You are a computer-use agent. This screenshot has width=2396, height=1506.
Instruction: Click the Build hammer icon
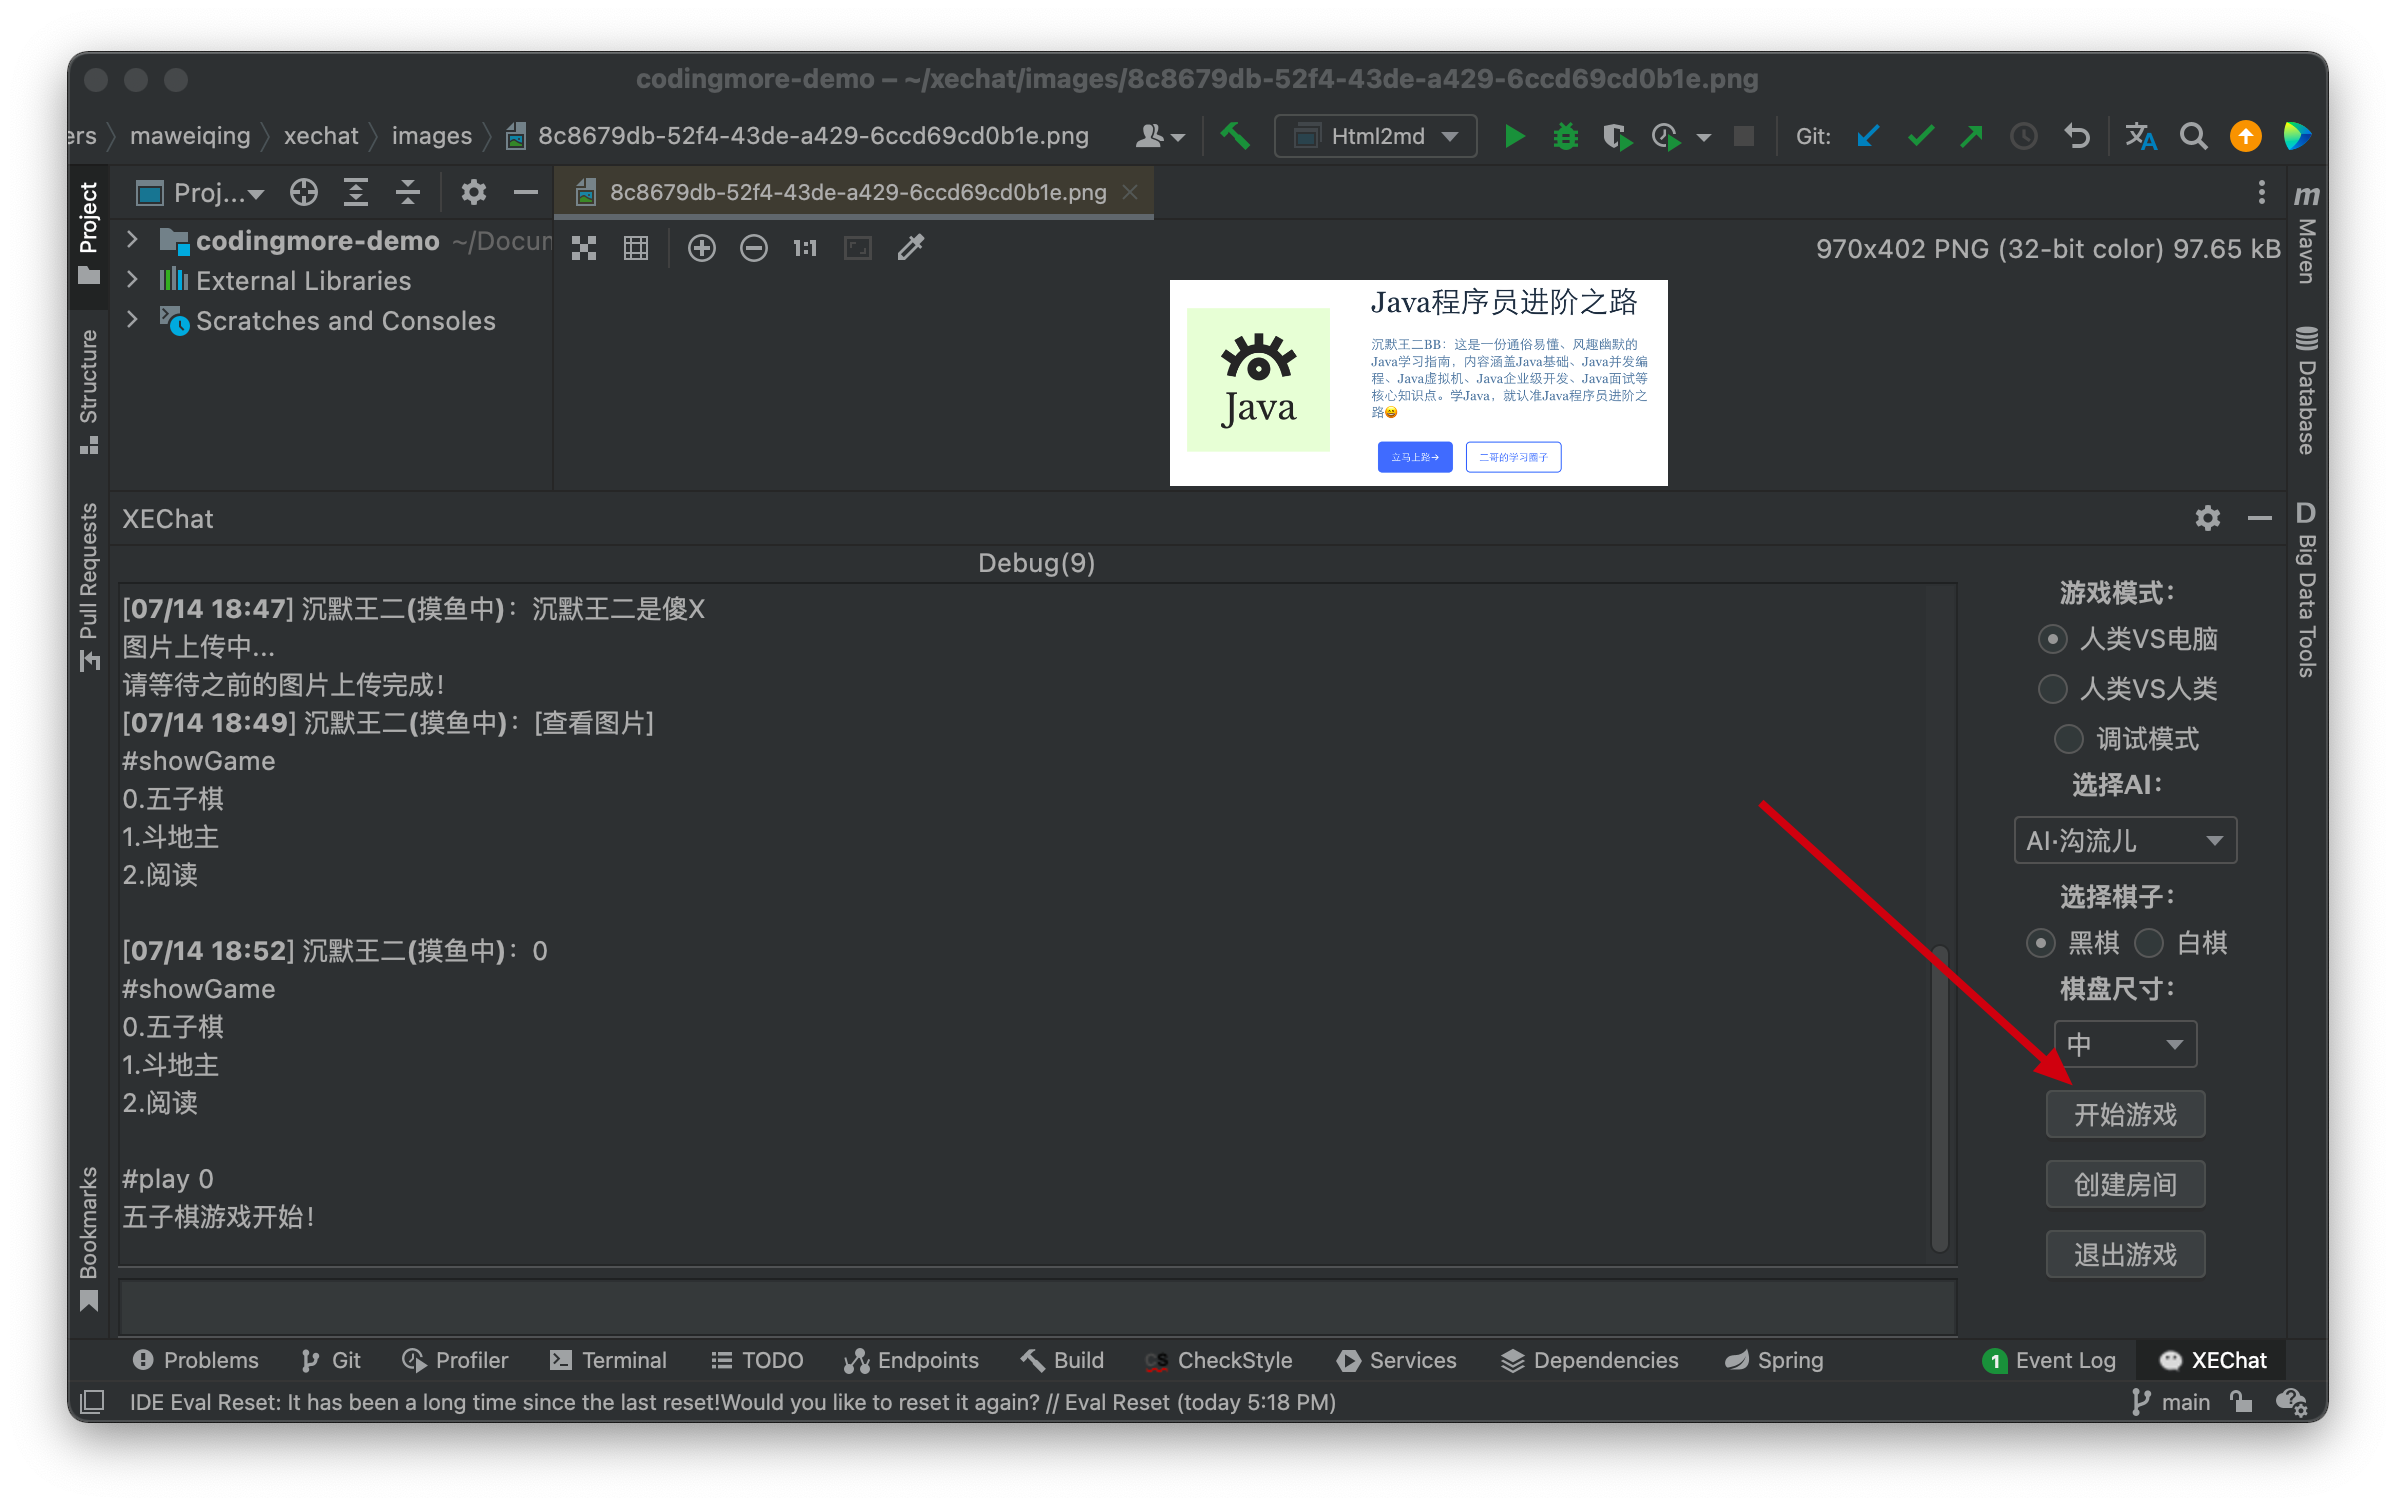coord(1235,136)
